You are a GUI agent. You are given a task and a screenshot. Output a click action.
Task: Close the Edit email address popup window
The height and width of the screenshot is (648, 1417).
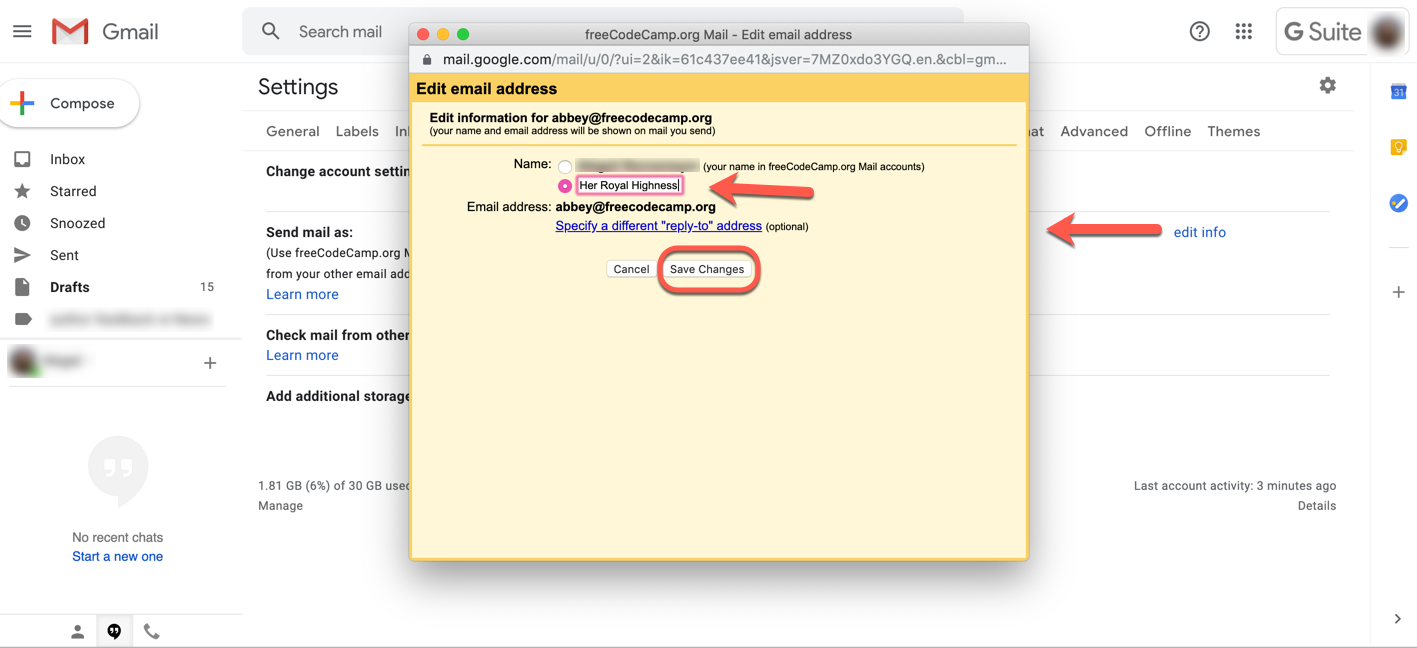coord(423,34)
